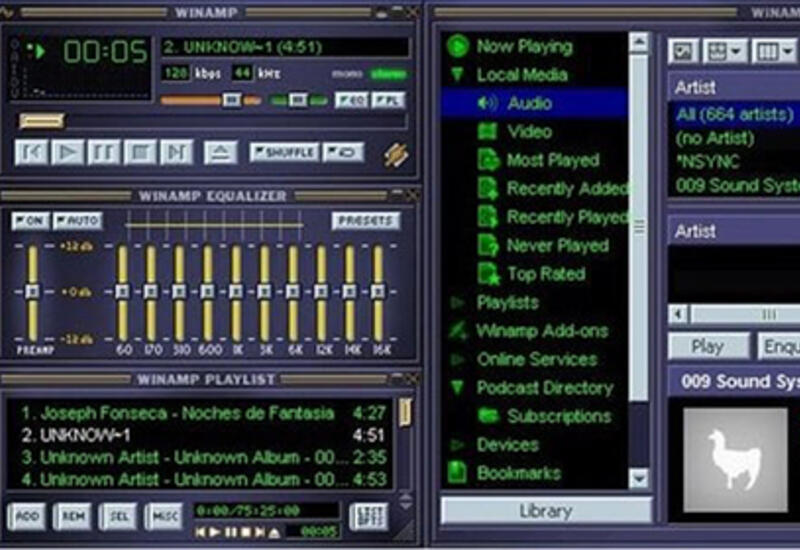Screen dimensions: 800x550
Task: Open Recently Played smart view
Action: pos(567,217)
